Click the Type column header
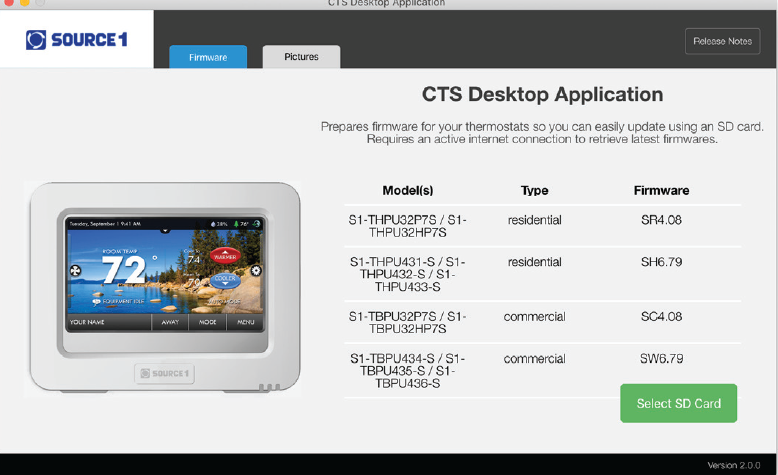Viewport: 778px width, 475px height. click(x=534, y=190)
